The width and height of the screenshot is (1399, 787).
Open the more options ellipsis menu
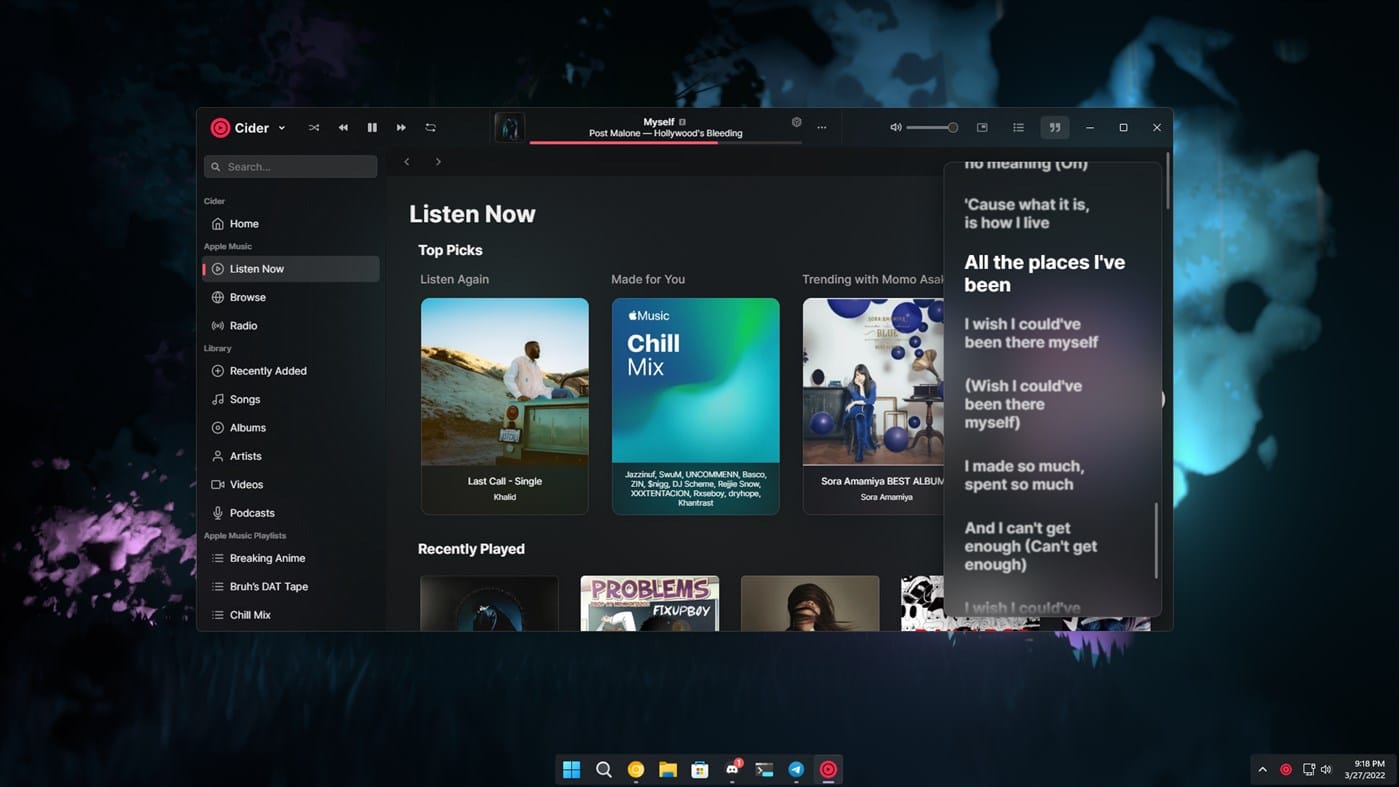pos(821,127)
